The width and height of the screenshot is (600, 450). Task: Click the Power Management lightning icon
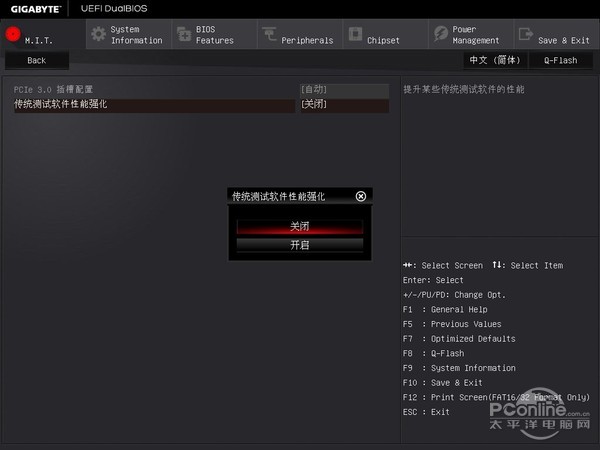[441, 34]
